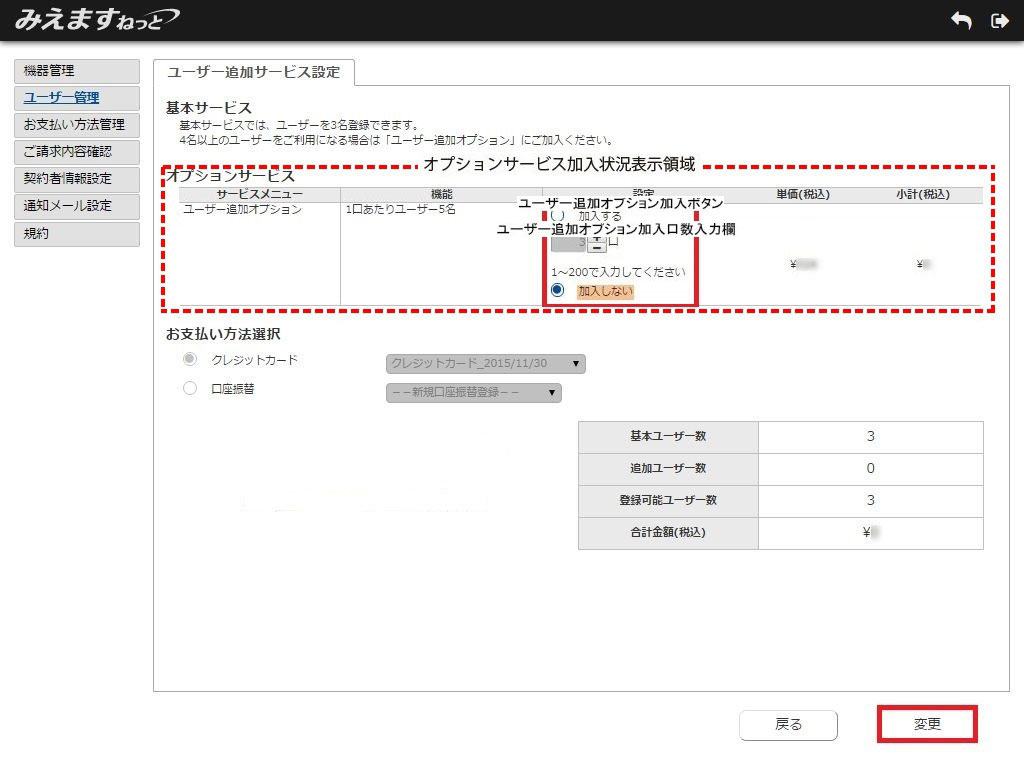Select the ユーザー追加サービス設定 tab
This screenshot has width=1024, height=768.
pos(254,72)
